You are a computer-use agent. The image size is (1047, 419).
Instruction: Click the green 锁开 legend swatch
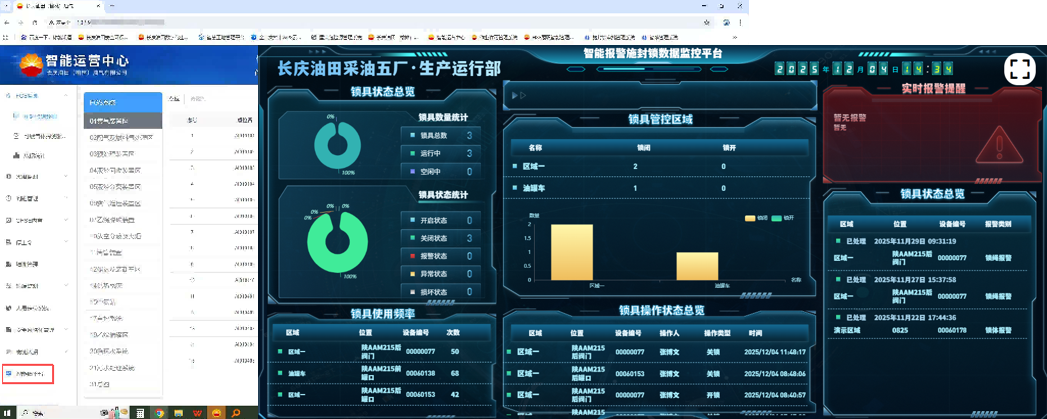777,218
